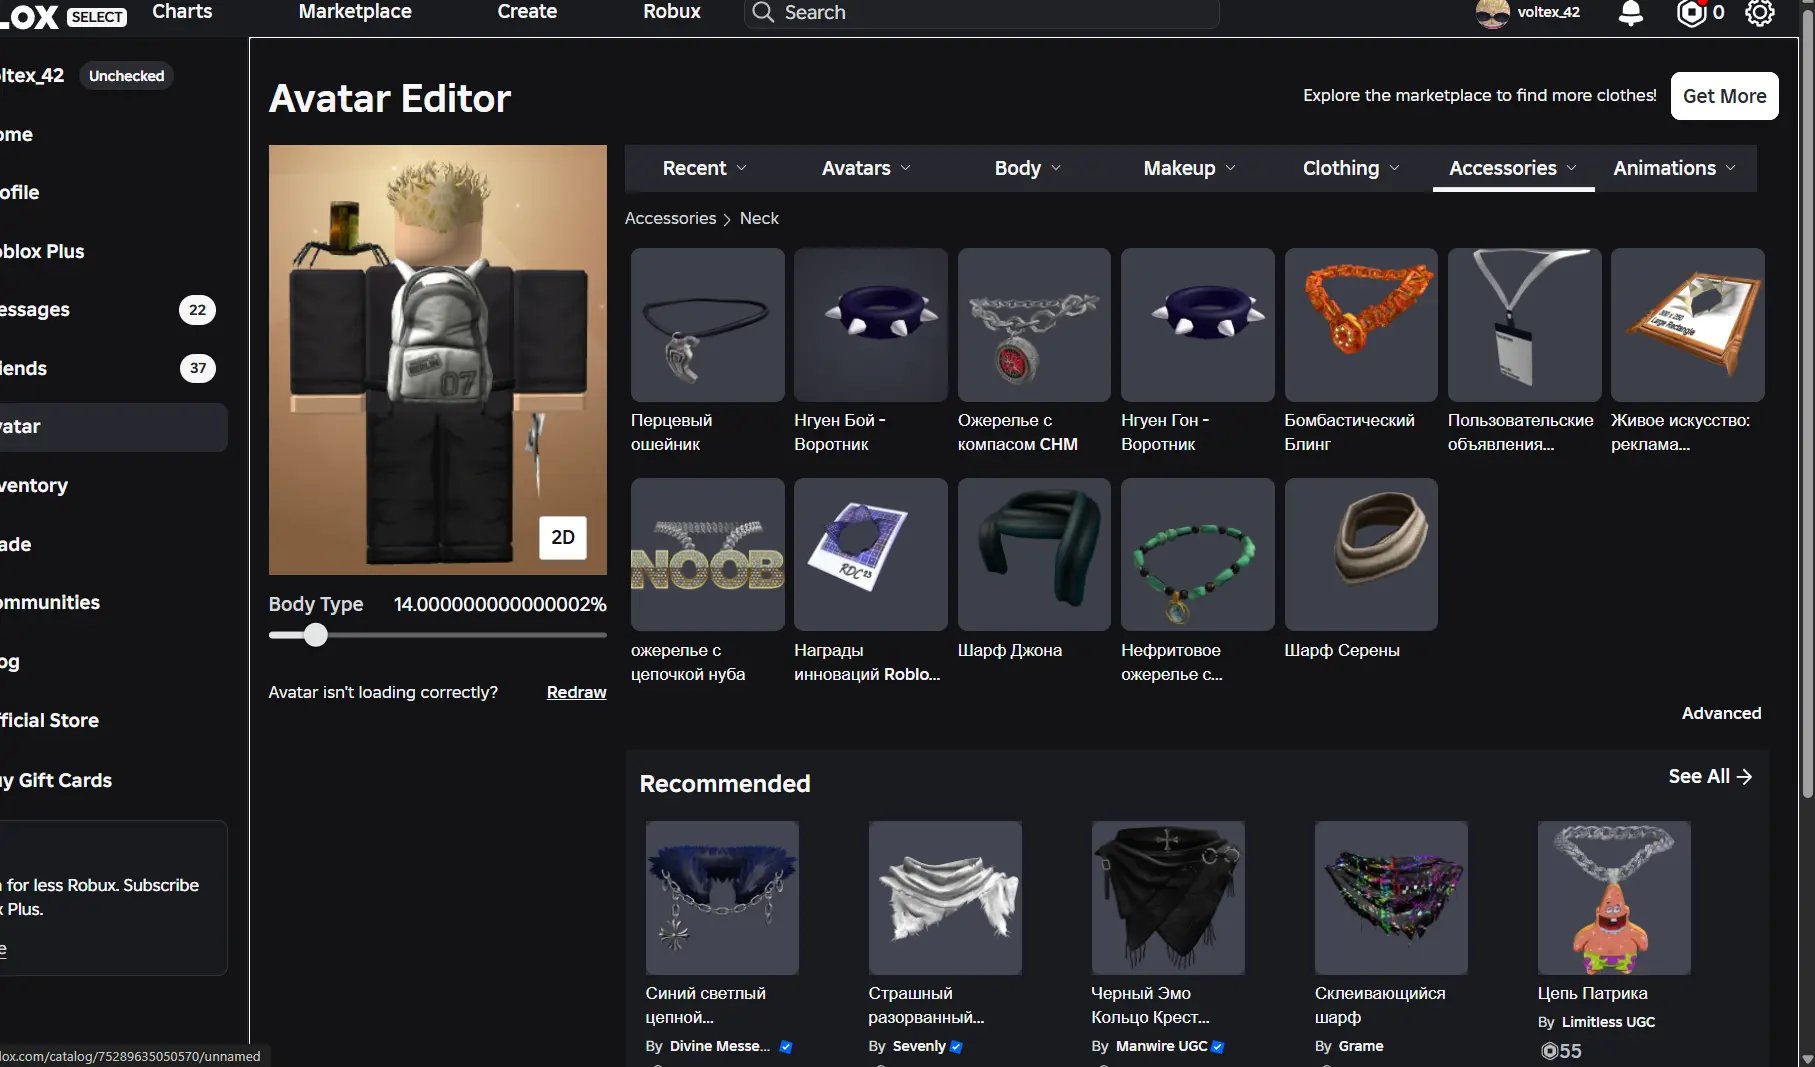The width and height of the screenshot is (1815, 1067).
Task: Open the Limitless UGC creator link
Action: [x=1608, y=1022]
